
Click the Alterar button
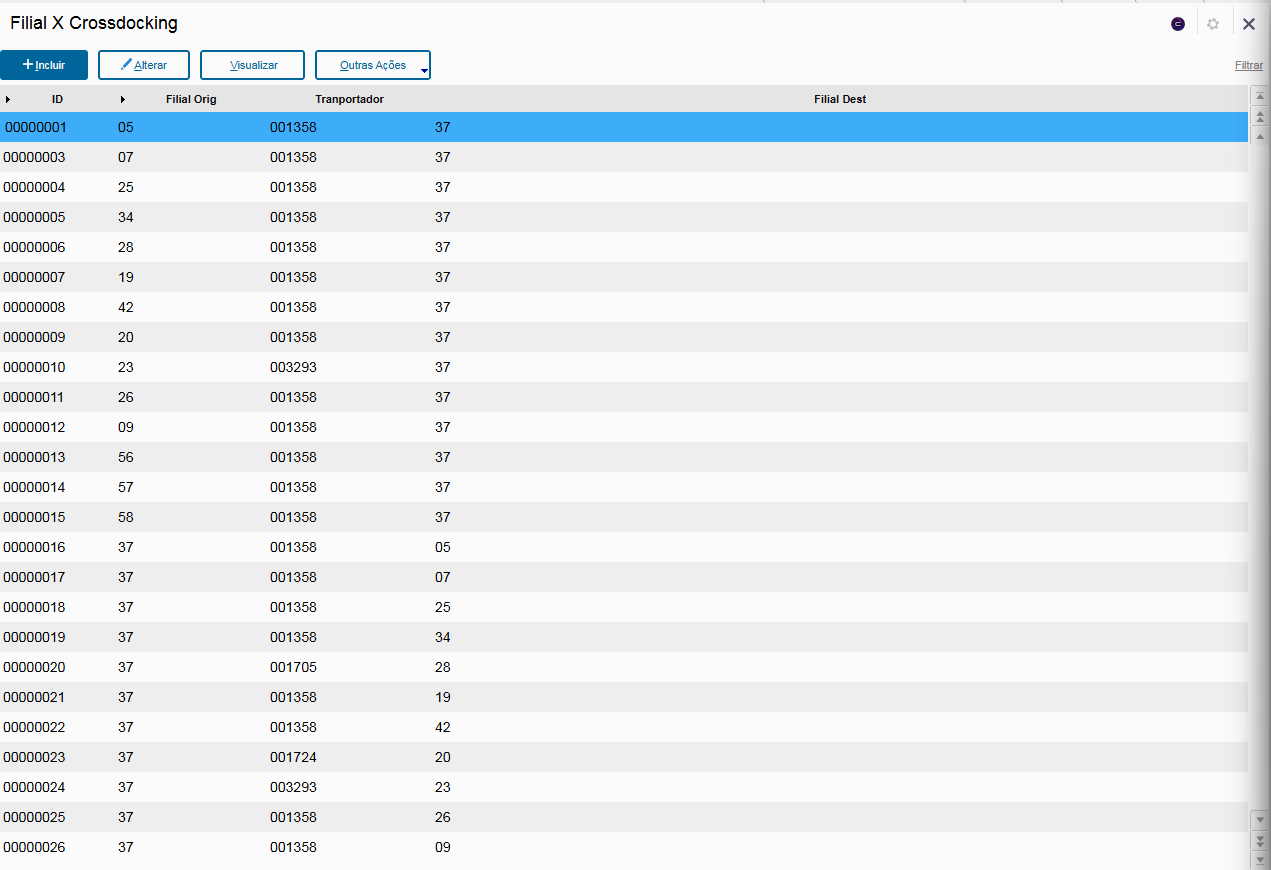click(x=144, y=65)
